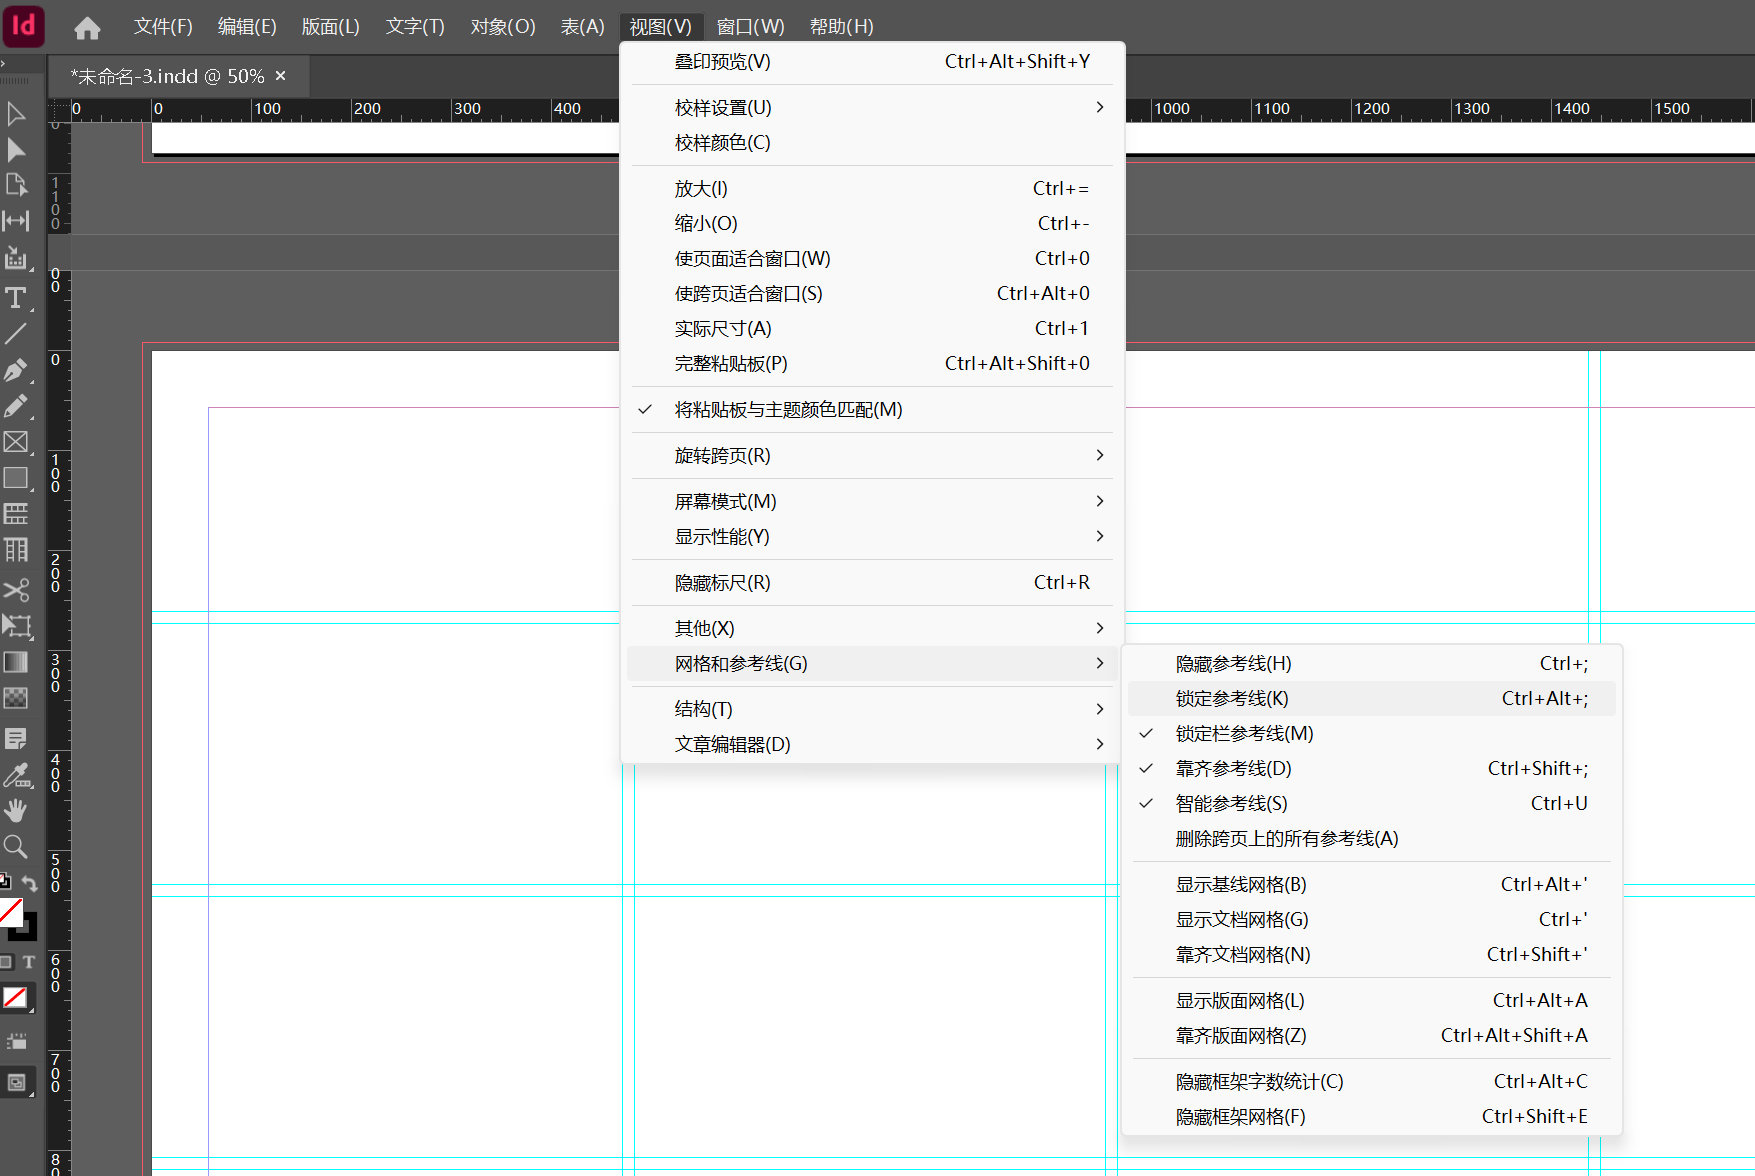Screen dimensions: 1755x1176
Task: Toggle 锁定栏参考线(M) checked option
Action: tap(1244, 734)
